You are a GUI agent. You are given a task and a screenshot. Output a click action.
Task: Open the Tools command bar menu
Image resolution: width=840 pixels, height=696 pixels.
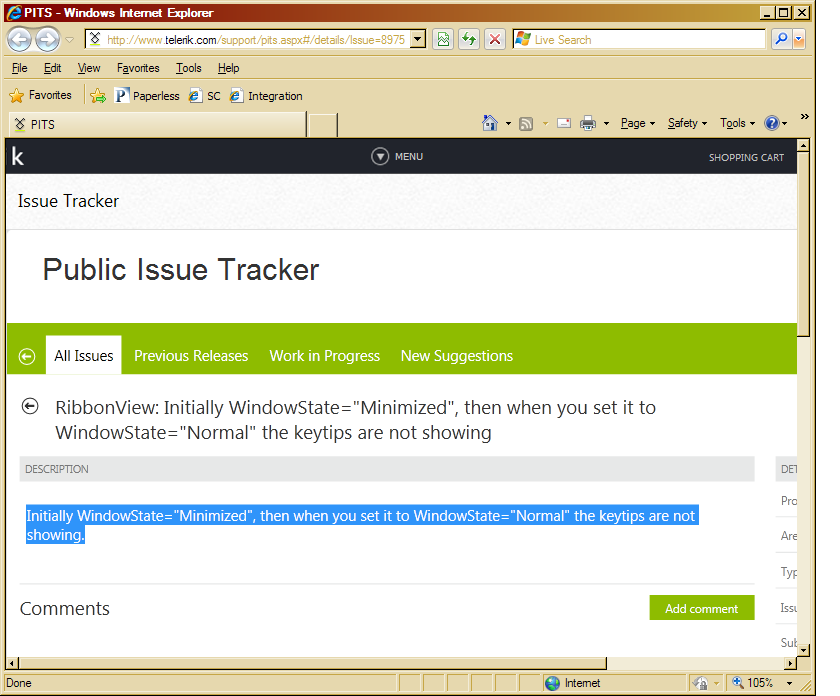tap(738, 123)
